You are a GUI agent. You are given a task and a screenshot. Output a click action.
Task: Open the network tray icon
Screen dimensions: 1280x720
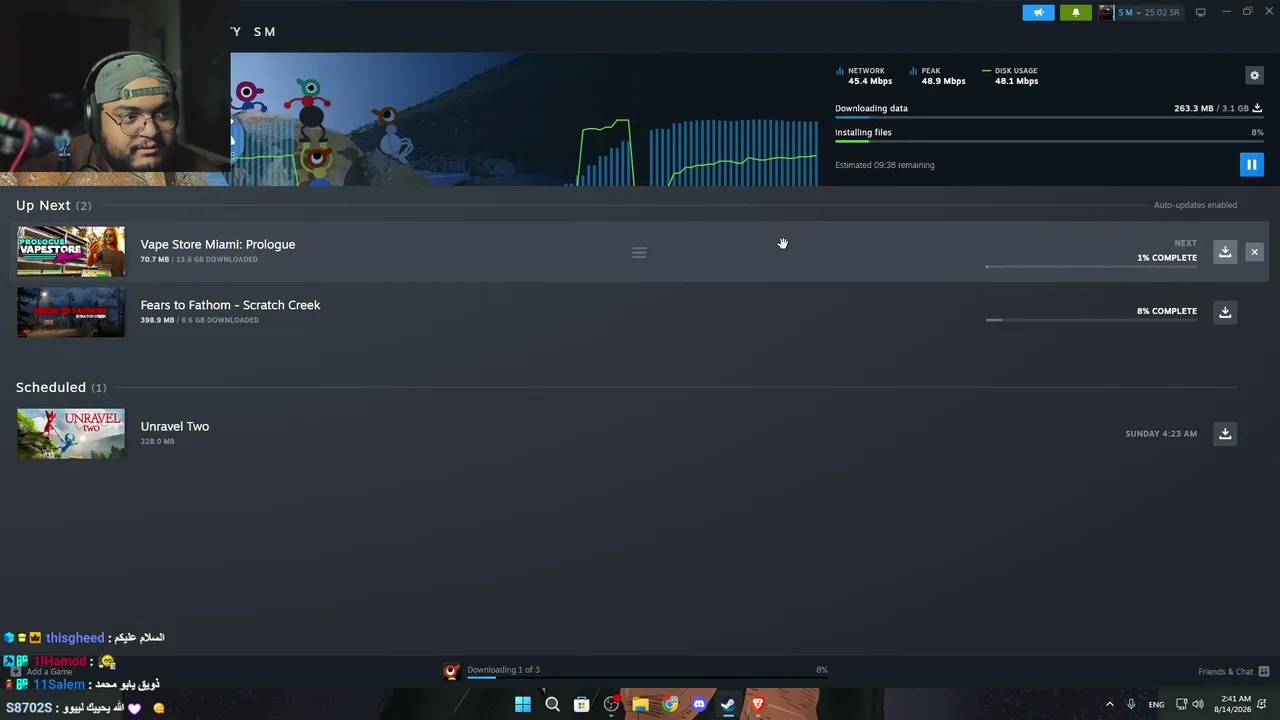1181,705
